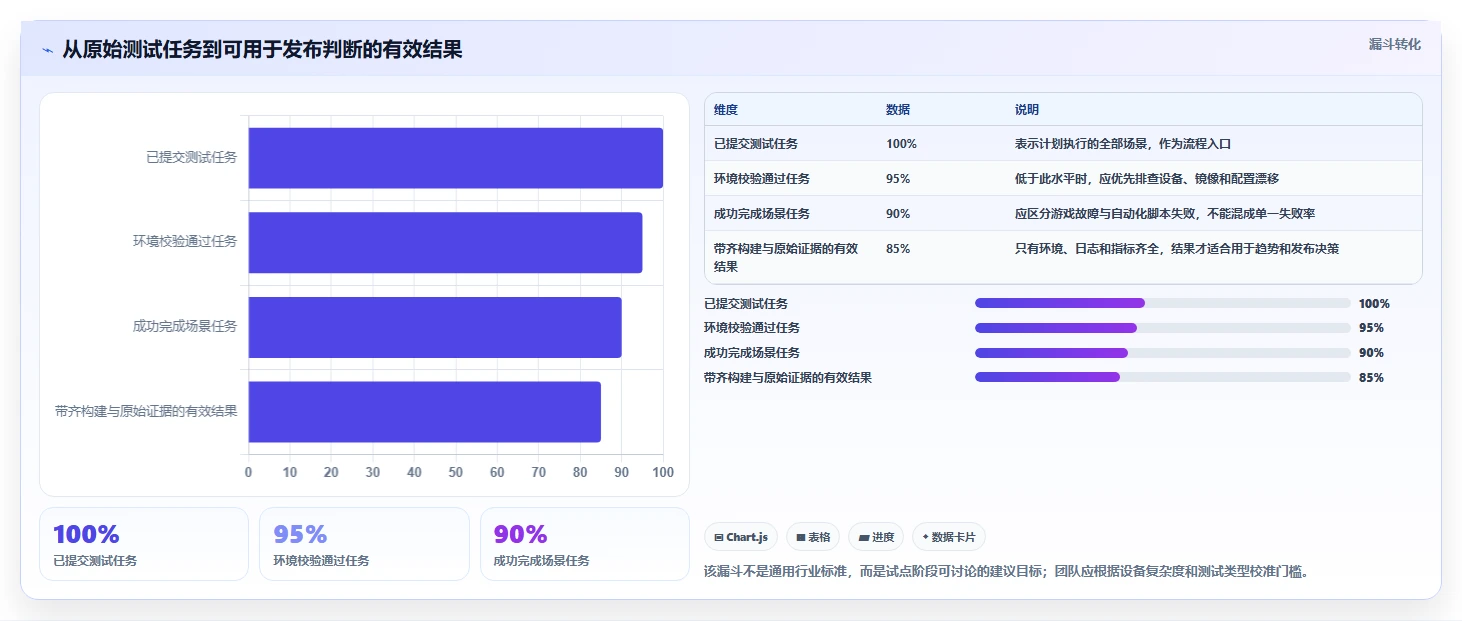This screenshot has width=1462, height=621.
Task: Select table cell 已提交测试任务
Action: pos(756,144)
